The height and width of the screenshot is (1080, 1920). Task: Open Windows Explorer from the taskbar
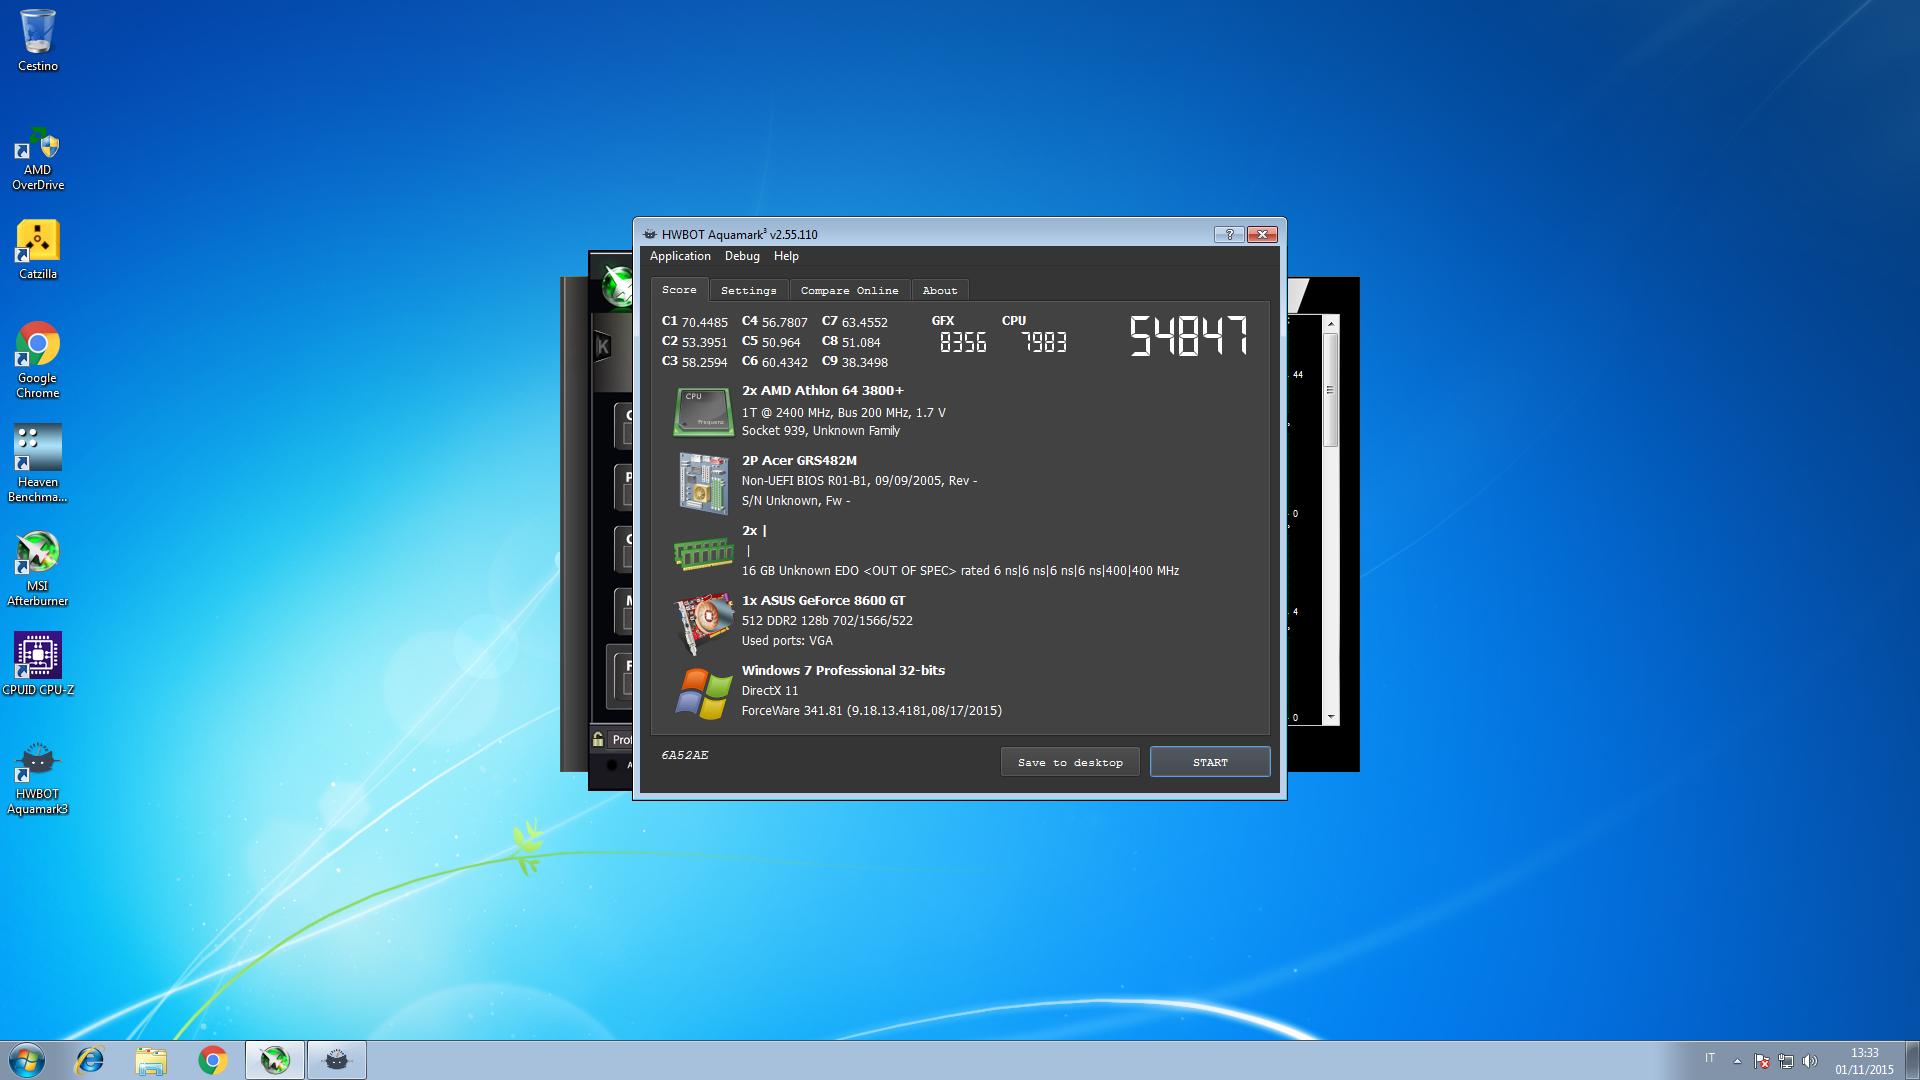pos(151,1060)
